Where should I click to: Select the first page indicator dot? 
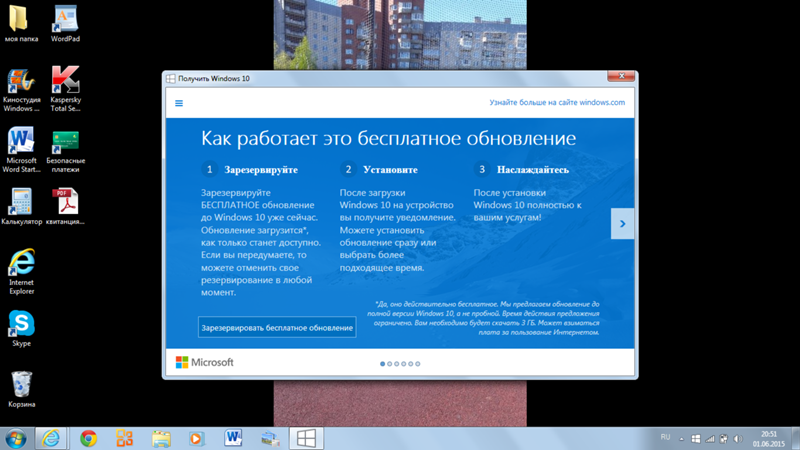point(383,364)
